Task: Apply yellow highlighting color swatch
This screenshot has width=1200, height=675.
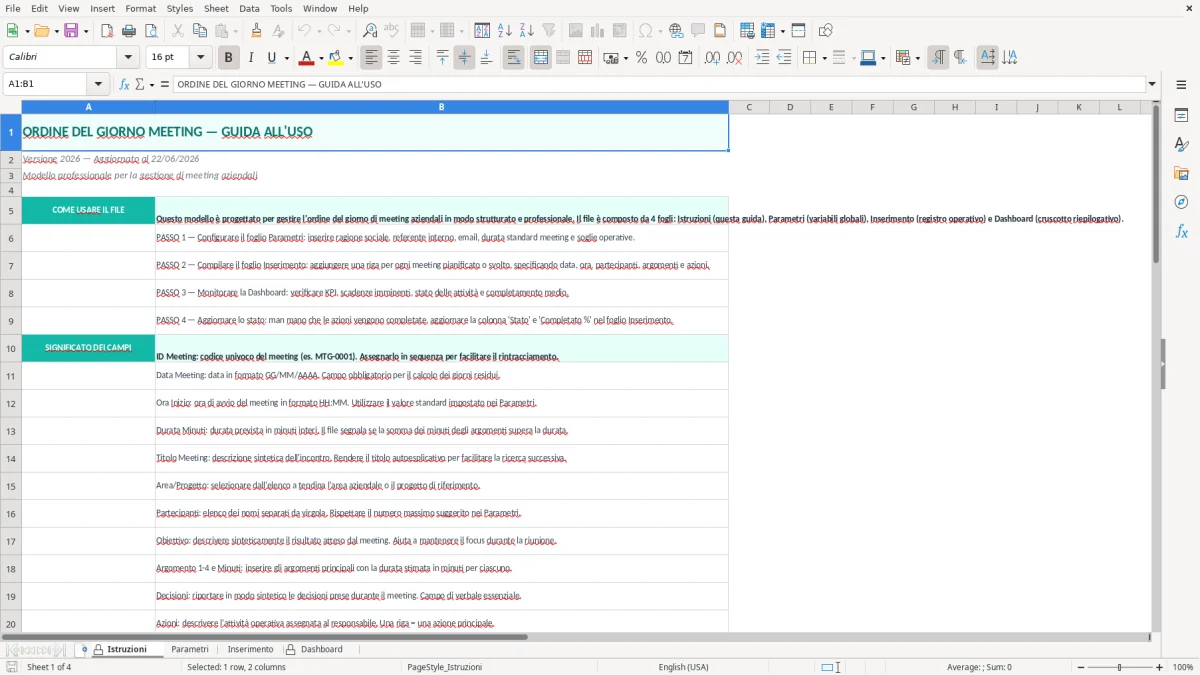Action: (335, 58)
